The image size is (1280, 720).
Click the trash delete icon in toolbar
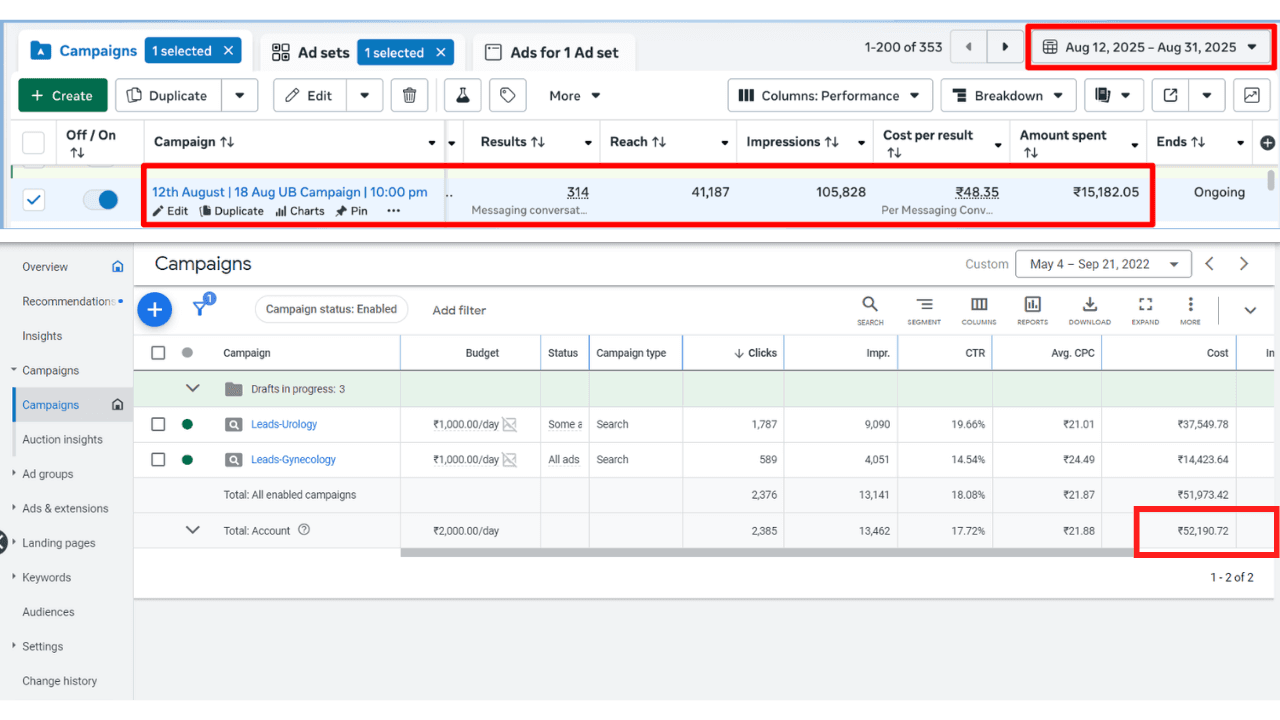click(409, 95)
